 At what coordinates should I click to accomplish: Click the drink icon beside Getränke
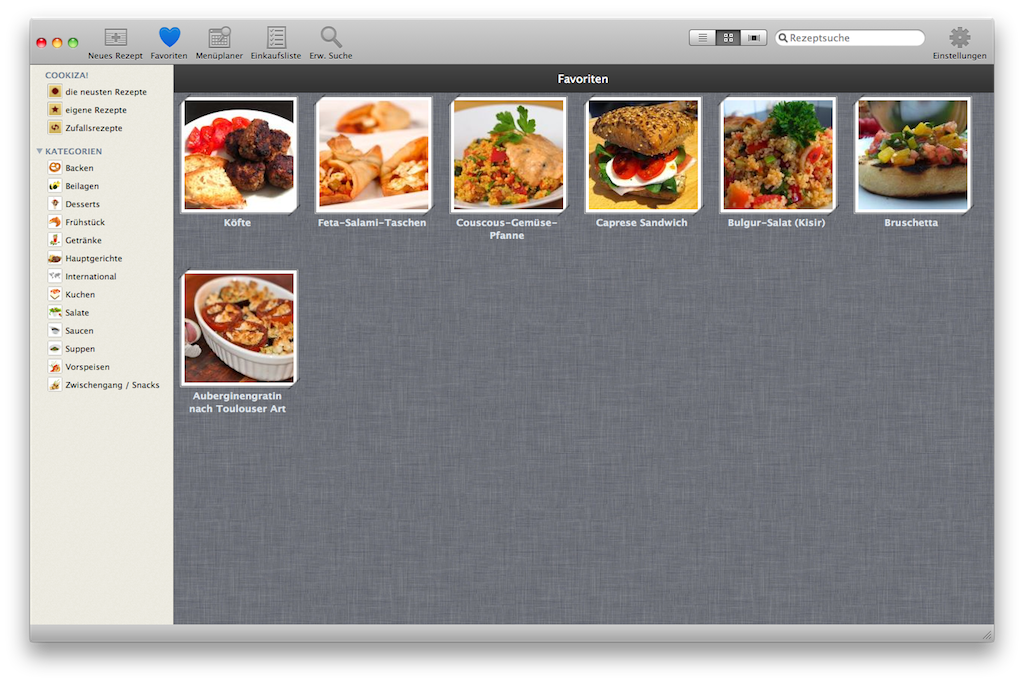tap(55, 240)
